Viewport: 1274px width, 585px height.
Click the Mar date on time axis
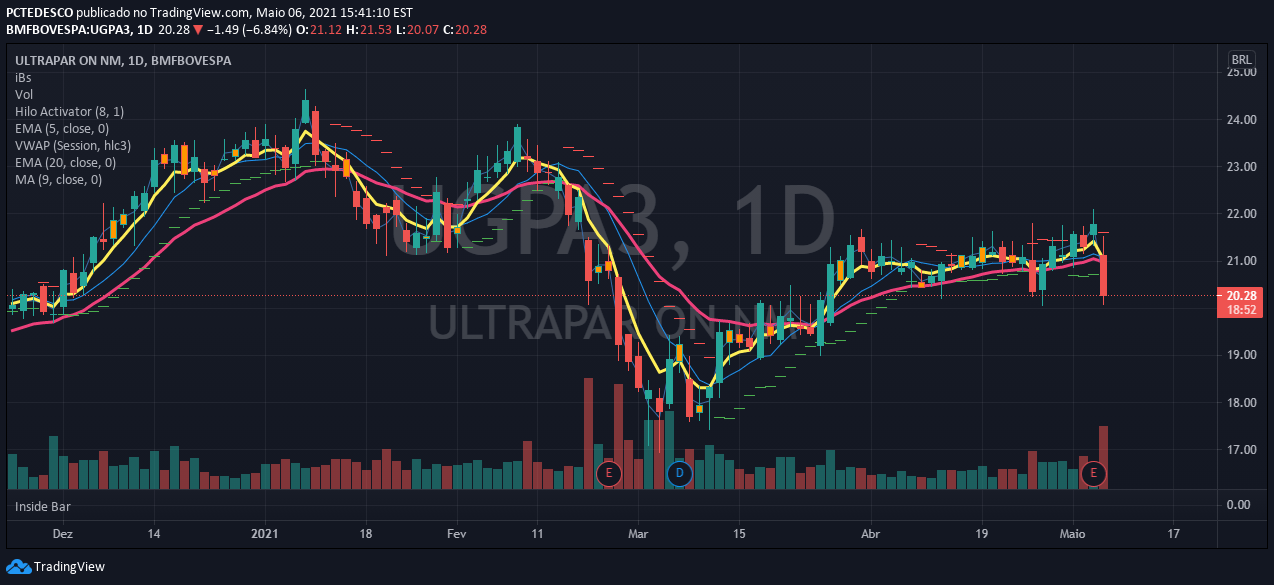[638, 534]
